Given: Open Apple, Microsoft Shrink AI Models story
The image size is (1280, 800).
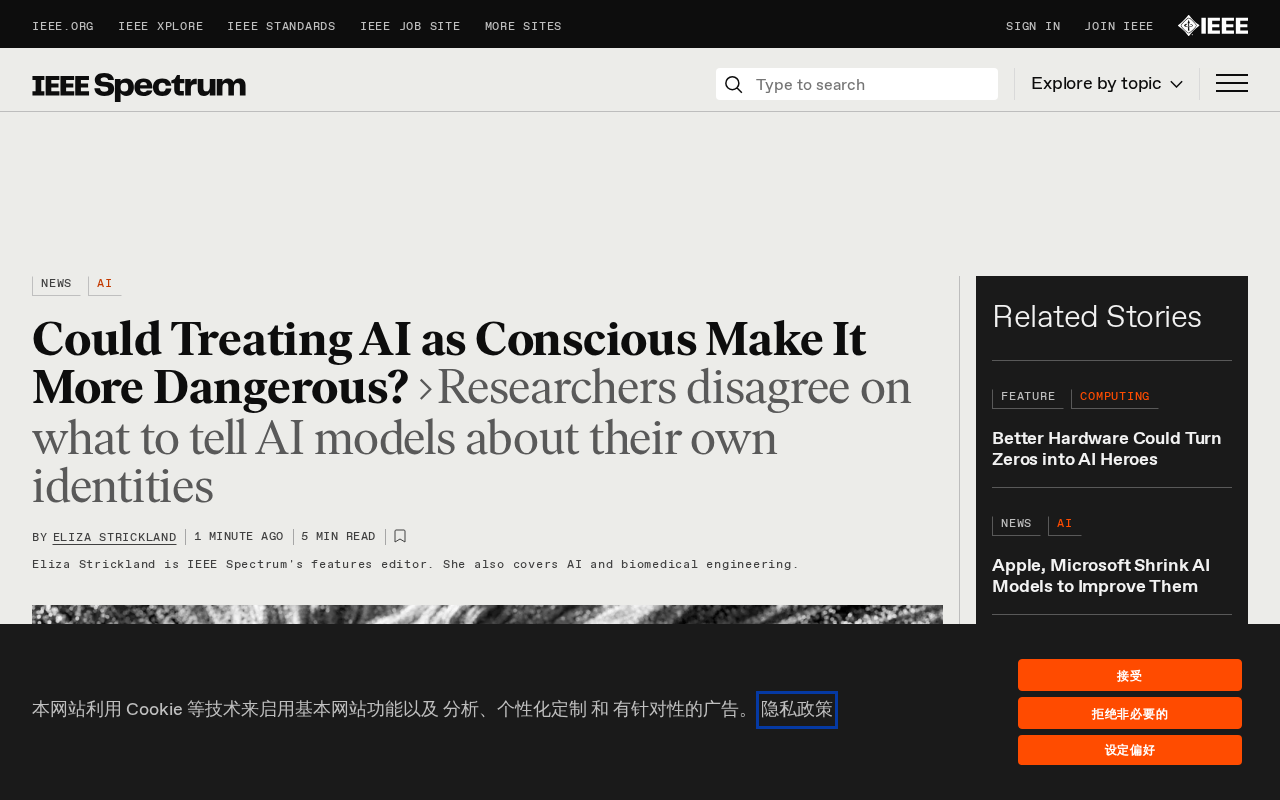Looking at the screenshot, I should (1101, 576).
